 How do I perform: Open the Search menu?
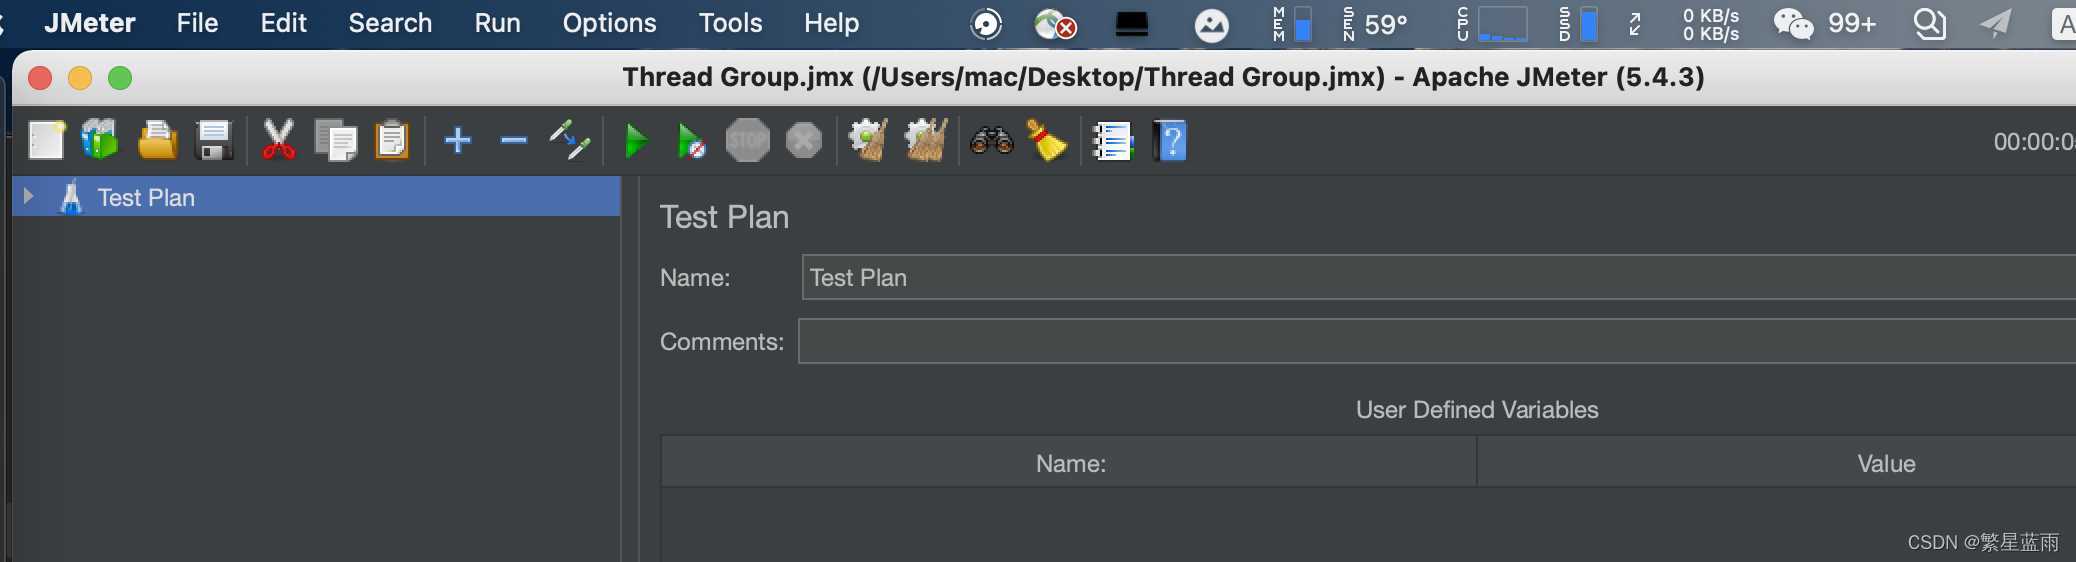(390, 23)
